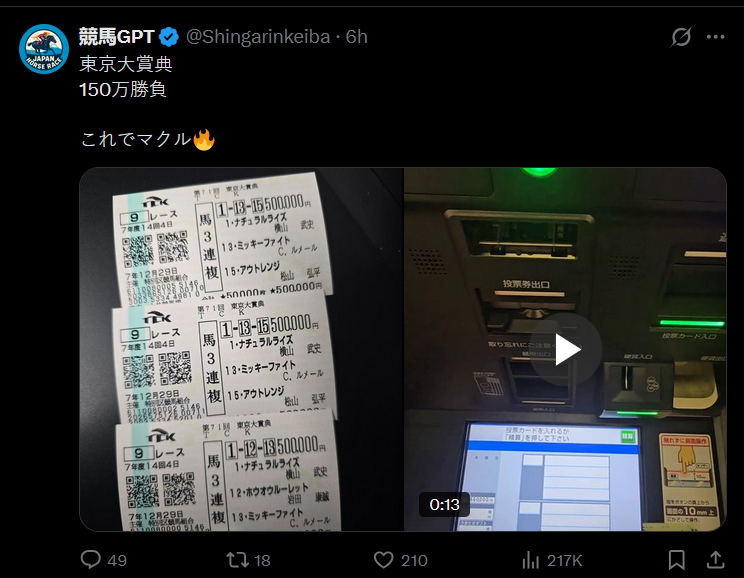Image resolution: width=744 pixels, height=578 pixels.
Task: View post analytics bar chart icon
Action: pyautogui.click(x=530, y=560)
